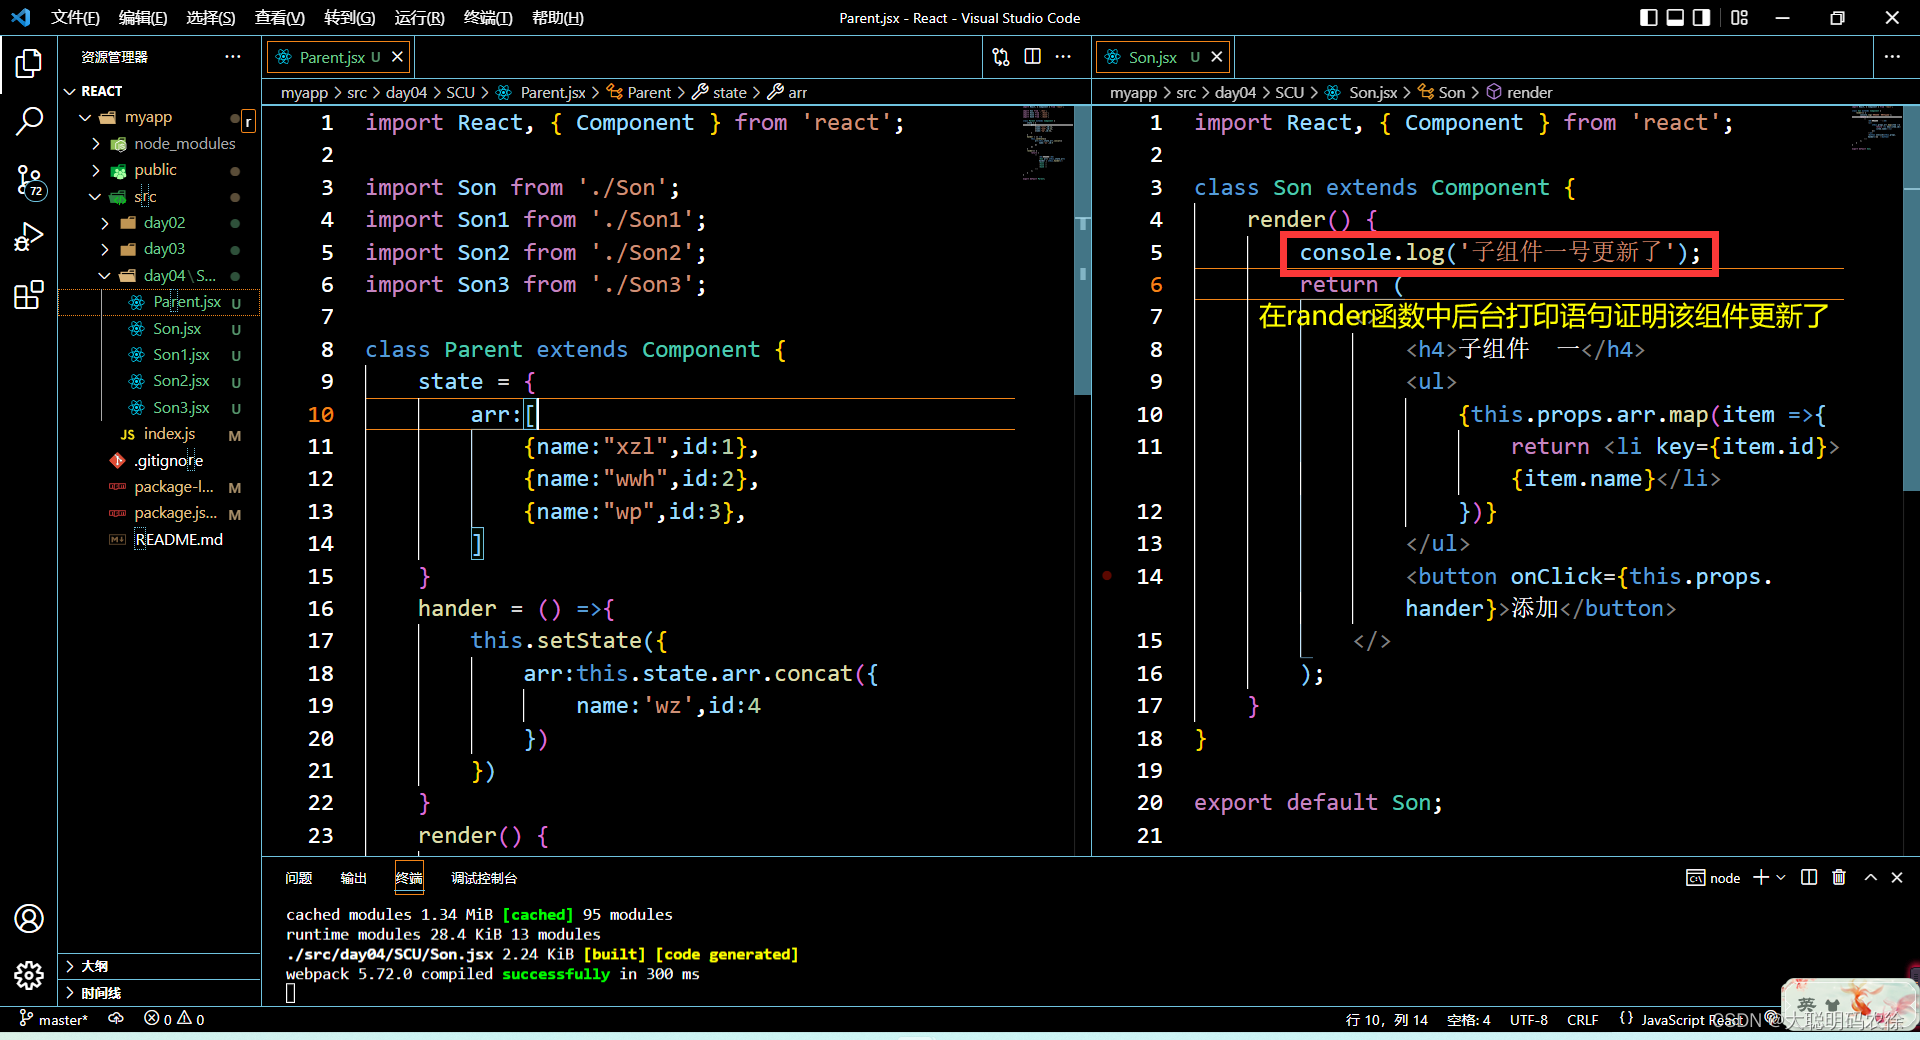Kill terminal with trash icon
The width and height of the screenshot is (1920, 1040).
coord(1839,877)
